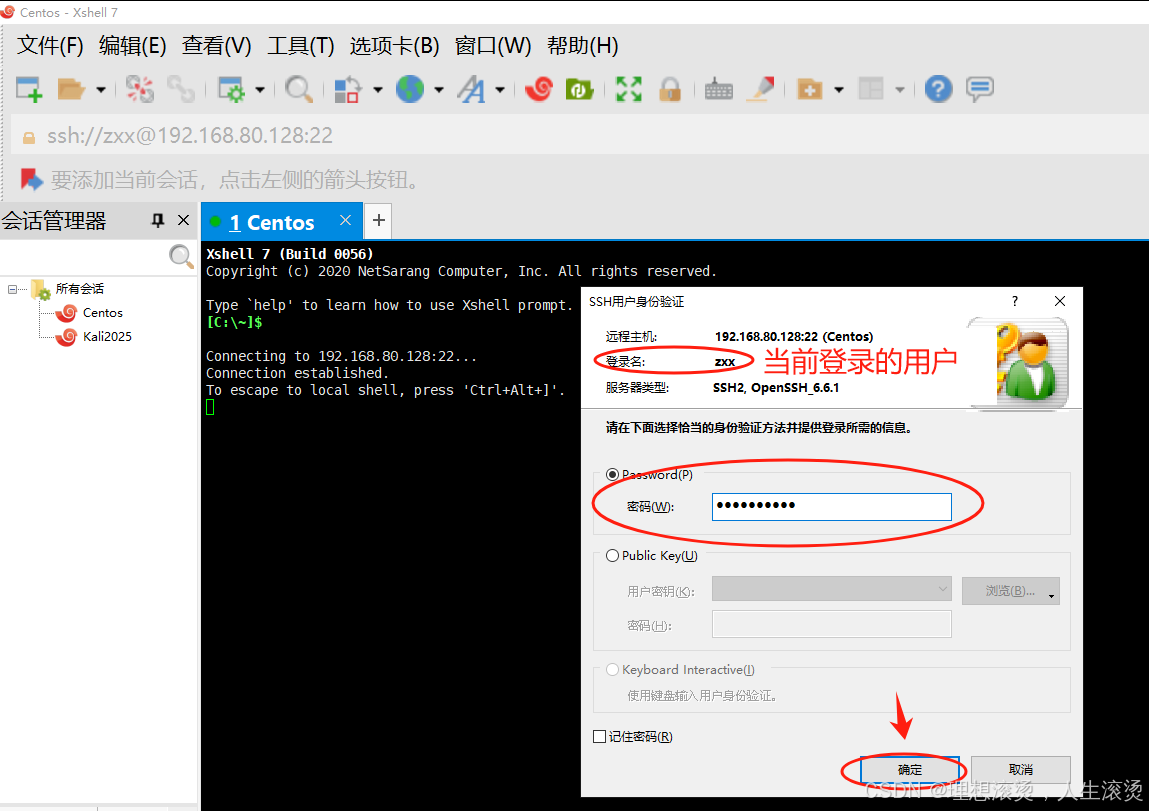
Task: Select the Keyboard Interactive(I) radio button
Action: (613, 670)
